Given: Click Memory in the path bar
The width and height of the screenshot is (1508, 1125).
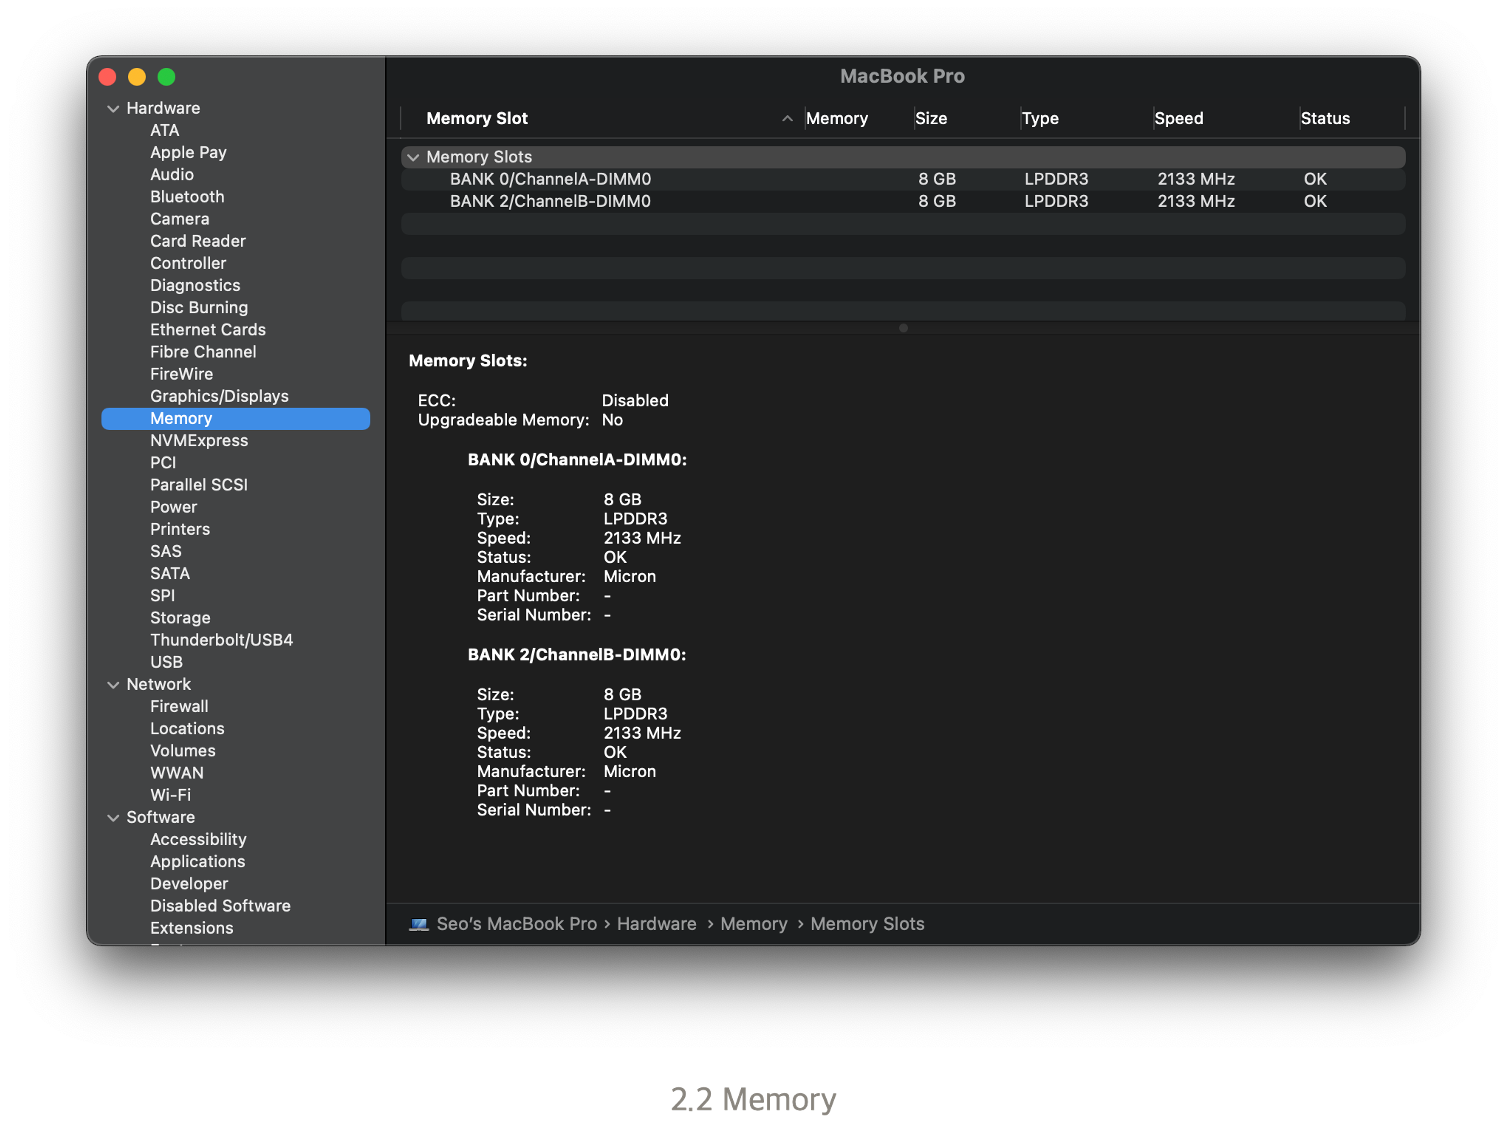Looking at the screenshot, I should [754, 925].
